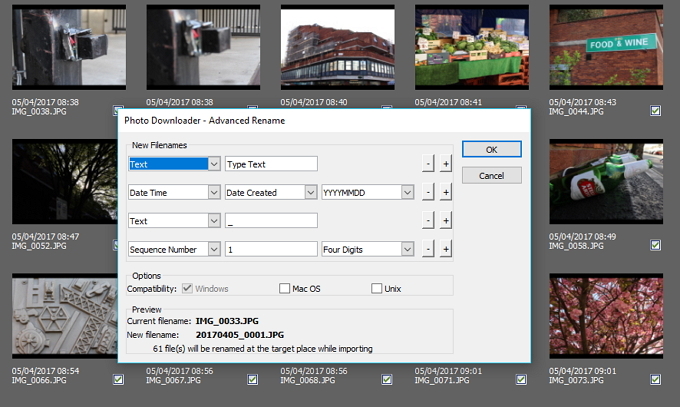Cancel the Advanced Rename dialog
680x407 pixels.
[491, 176]
